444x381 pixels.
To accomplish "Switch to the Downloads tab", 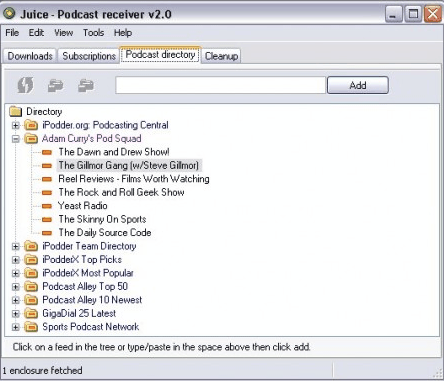I will pyautogui.click(x=30, y=56).
